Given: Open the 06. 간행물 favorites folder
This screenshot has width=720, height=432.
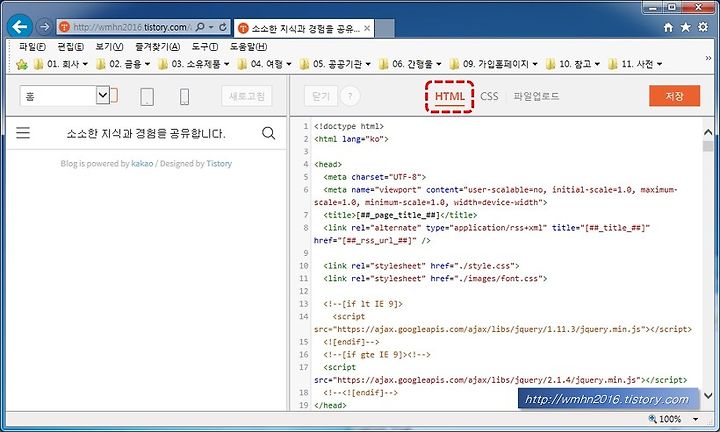Looking at the screenshot, I should [x=410, y=64].
